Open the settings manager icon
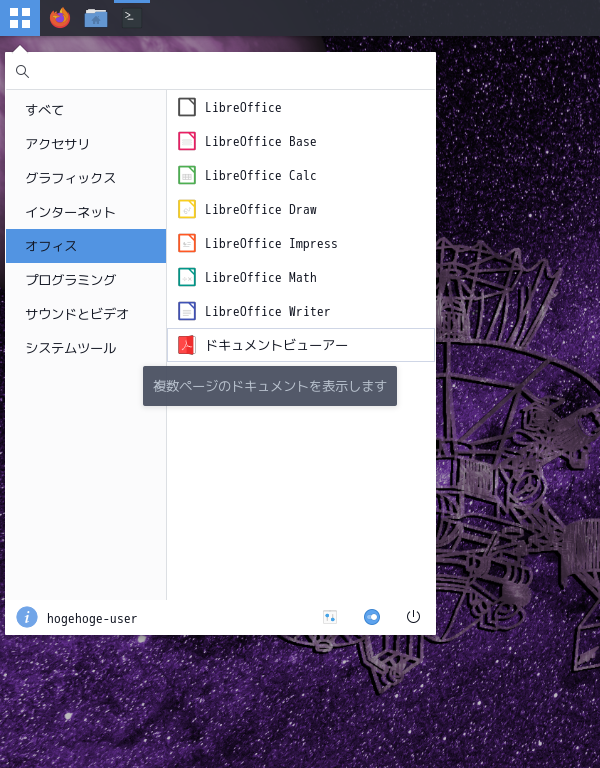This screenshot has width=600, height=768. point(330,617)
